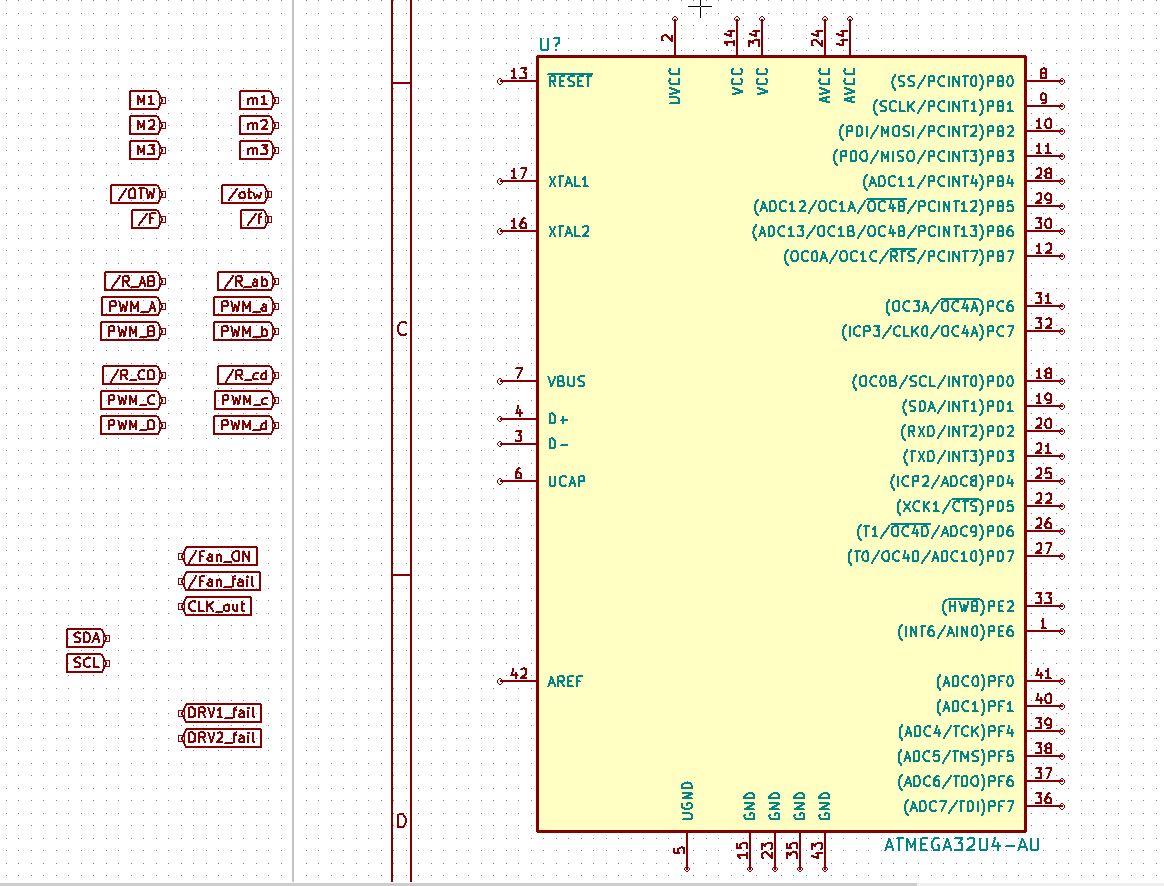Select the DRV2_fail label

pyautogui.click(x=220, y=738)
